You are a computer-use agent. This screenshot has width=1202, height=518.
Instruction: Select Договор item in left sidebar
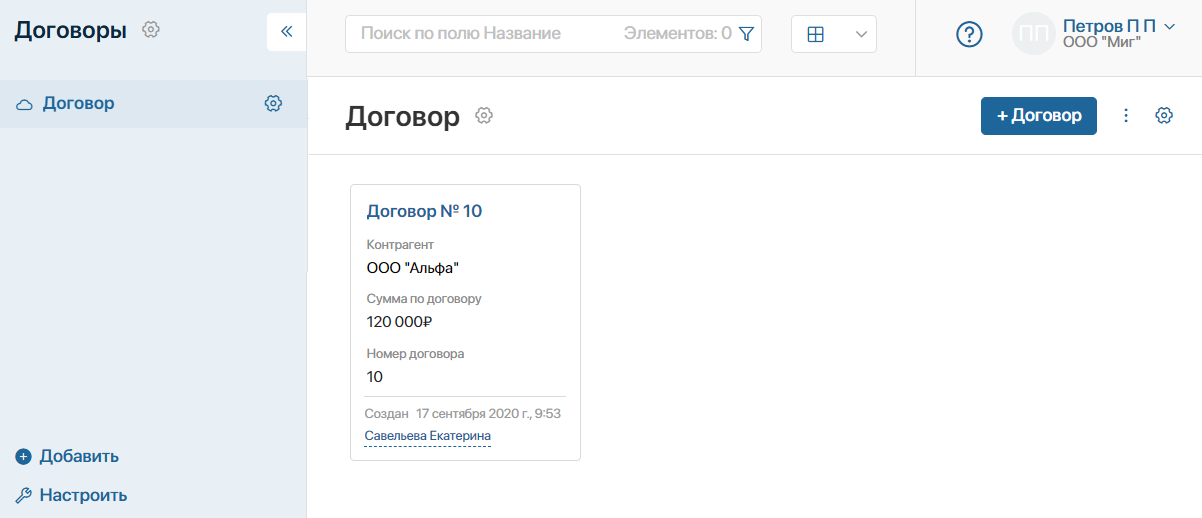click(153, 104)
